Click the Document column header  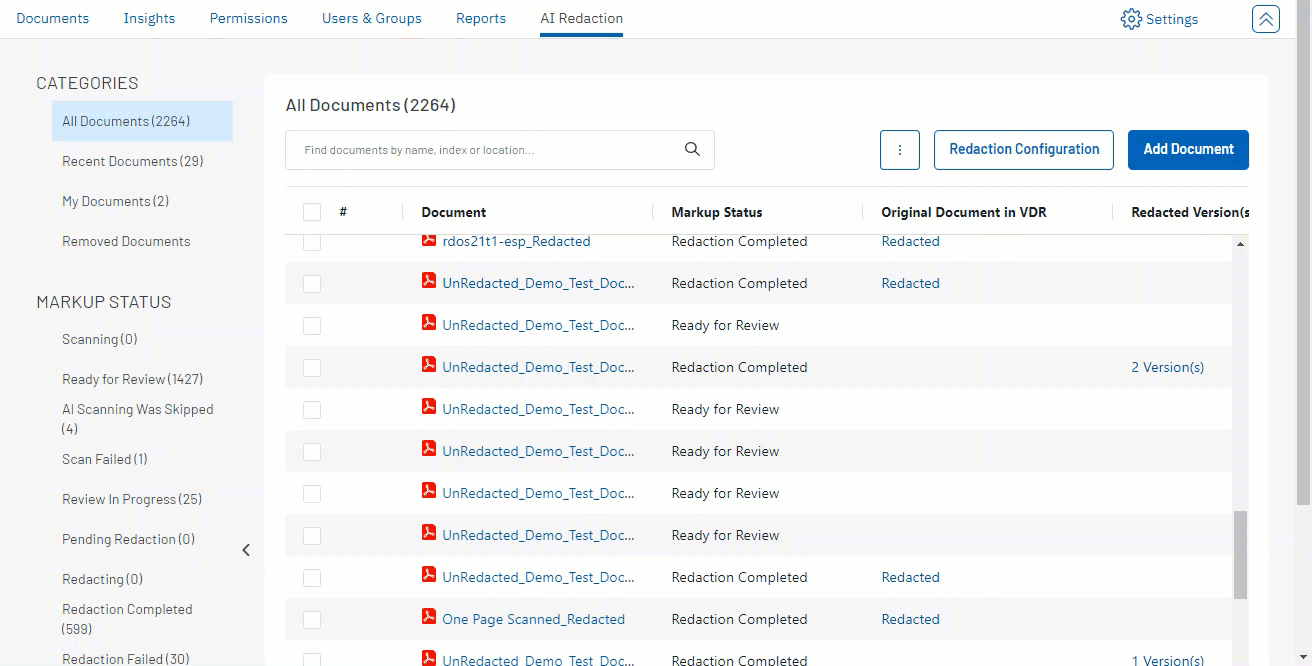(x=454, y=212)
